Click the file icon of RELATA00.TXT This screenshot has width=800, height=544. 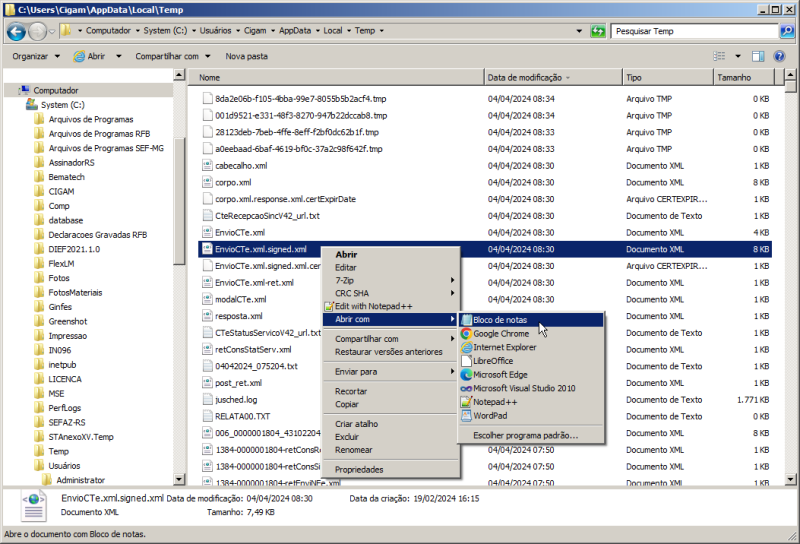point(207,416)
